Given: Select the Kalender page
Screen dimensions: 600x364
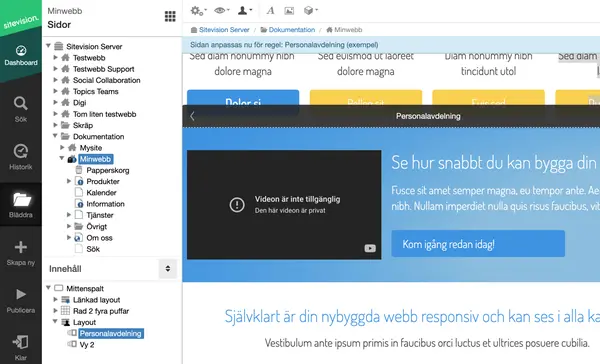Looking at the screenshot, I should 101,193.
